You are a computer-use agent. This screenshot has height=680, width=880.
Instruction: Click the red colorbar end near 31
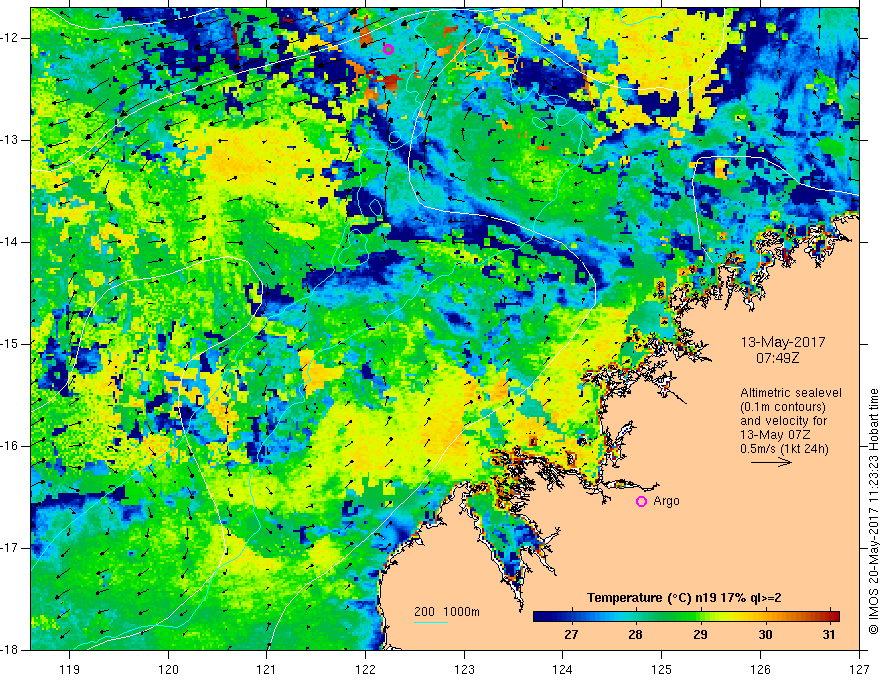[829, 617]
